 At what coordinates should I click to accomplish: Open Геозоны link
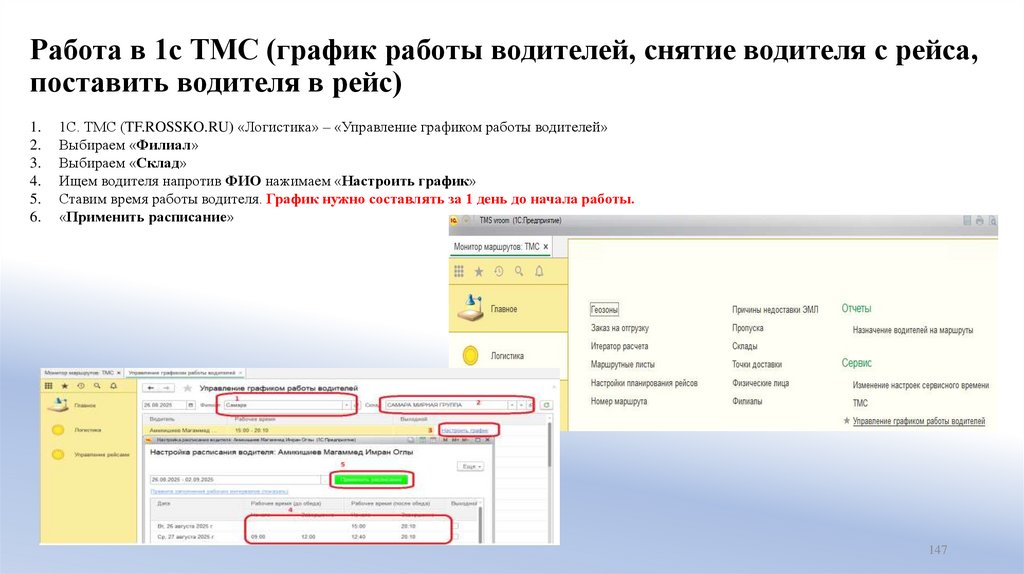[604, 310]
